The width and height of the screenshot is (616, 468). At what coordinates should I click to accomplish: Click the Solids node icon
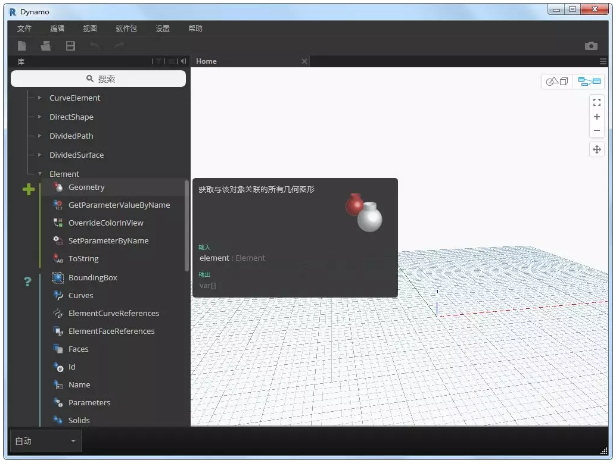coord(58,420)
